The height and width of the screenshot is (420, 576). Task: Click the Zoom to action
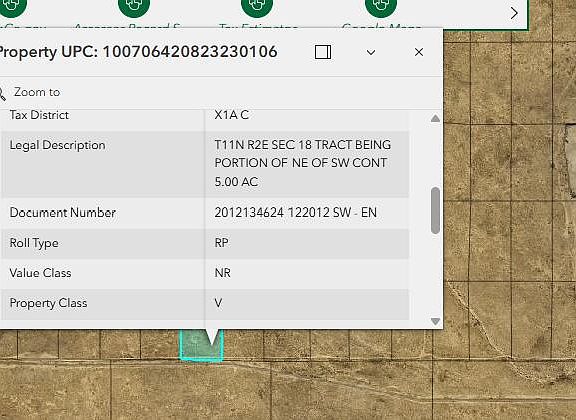pos(37,92)
